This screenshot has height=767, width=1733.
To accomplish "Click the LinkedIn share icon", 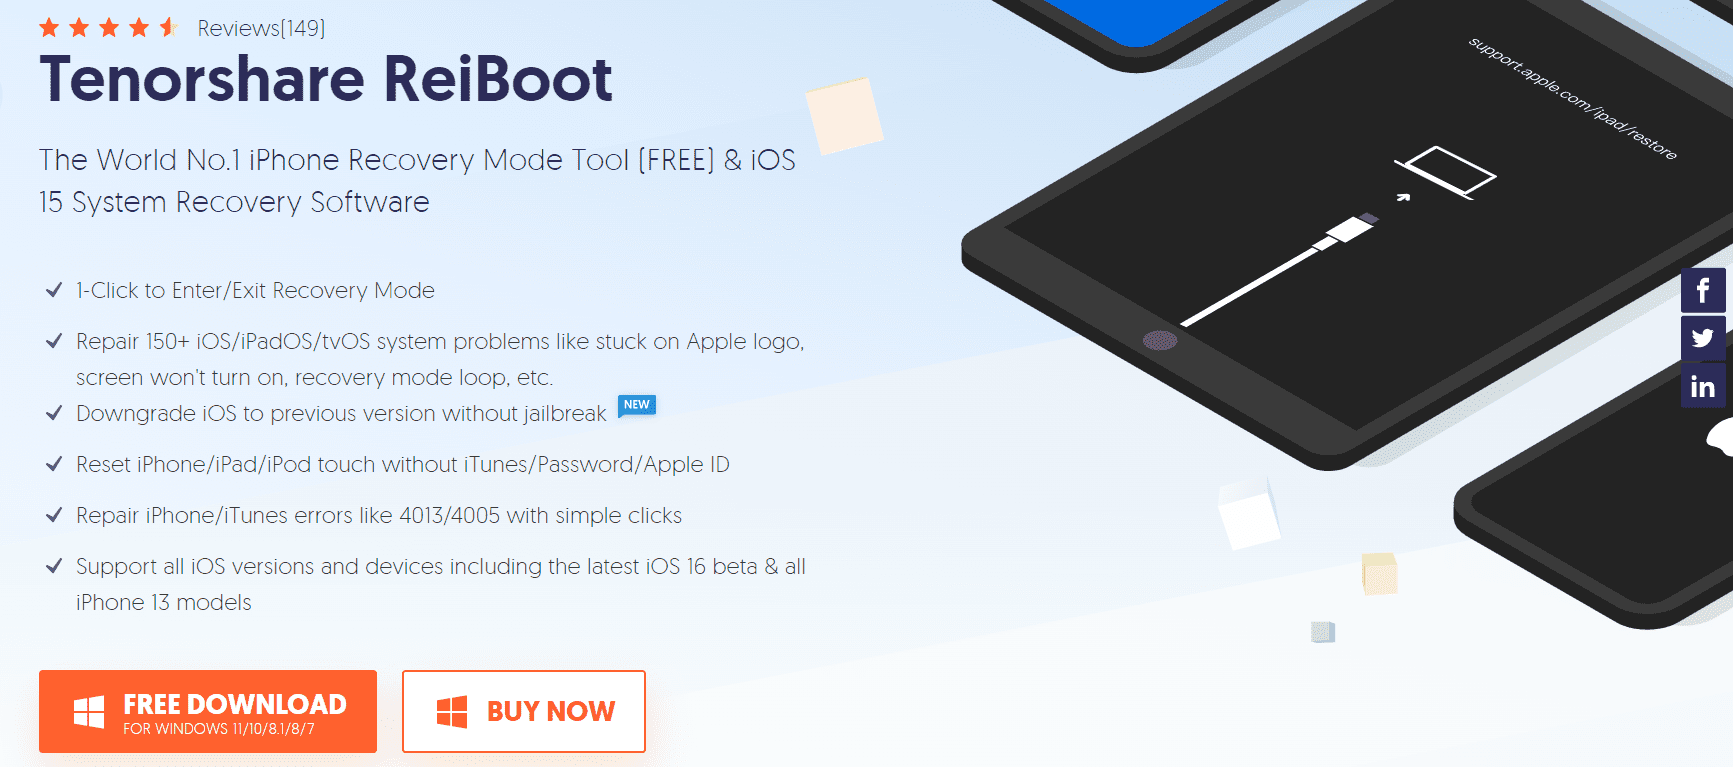I will tap(1703, 386).
